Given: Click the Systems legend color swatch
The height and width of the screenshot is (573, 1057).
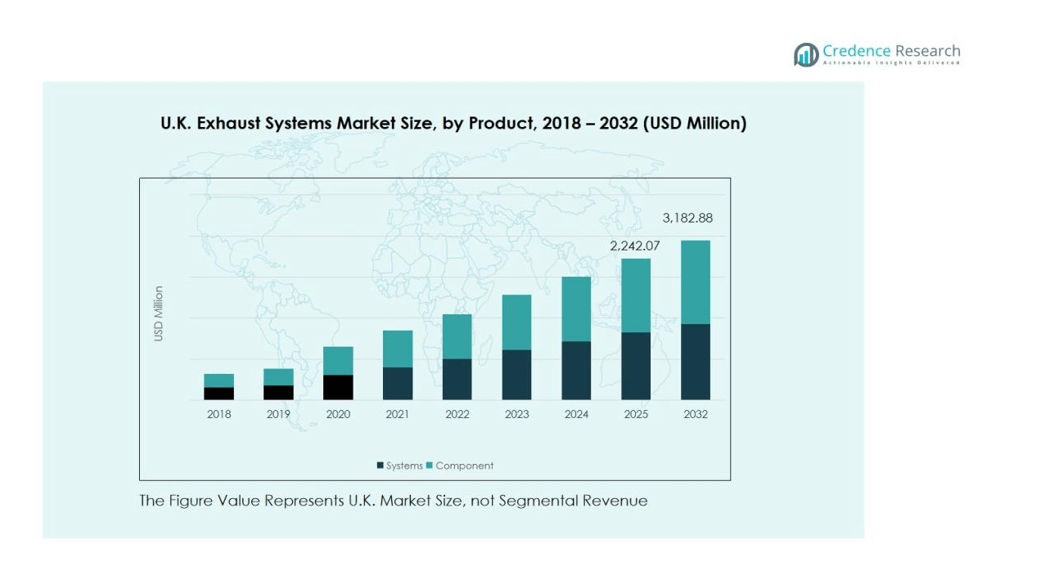Looking at the screenshot, I should pos(380,466).
